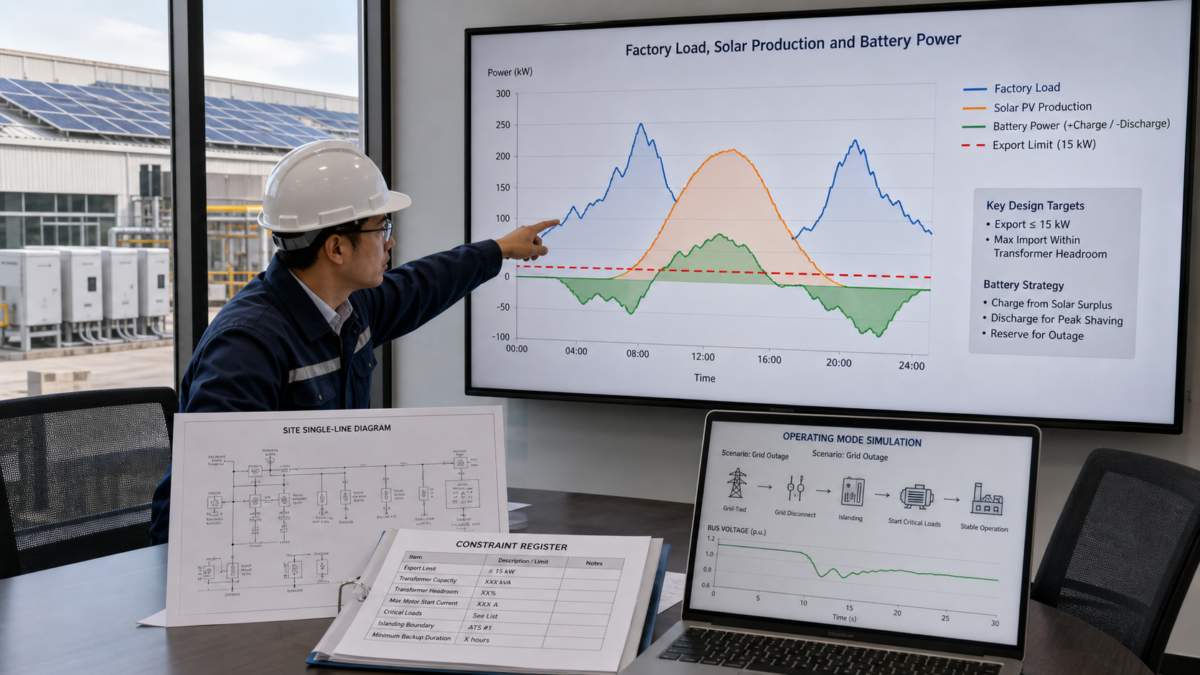Select Battery Power (+Charge / -Discharge) legend label
1200x675 pixels.
pyautogui.click(x=1081, y=125)
